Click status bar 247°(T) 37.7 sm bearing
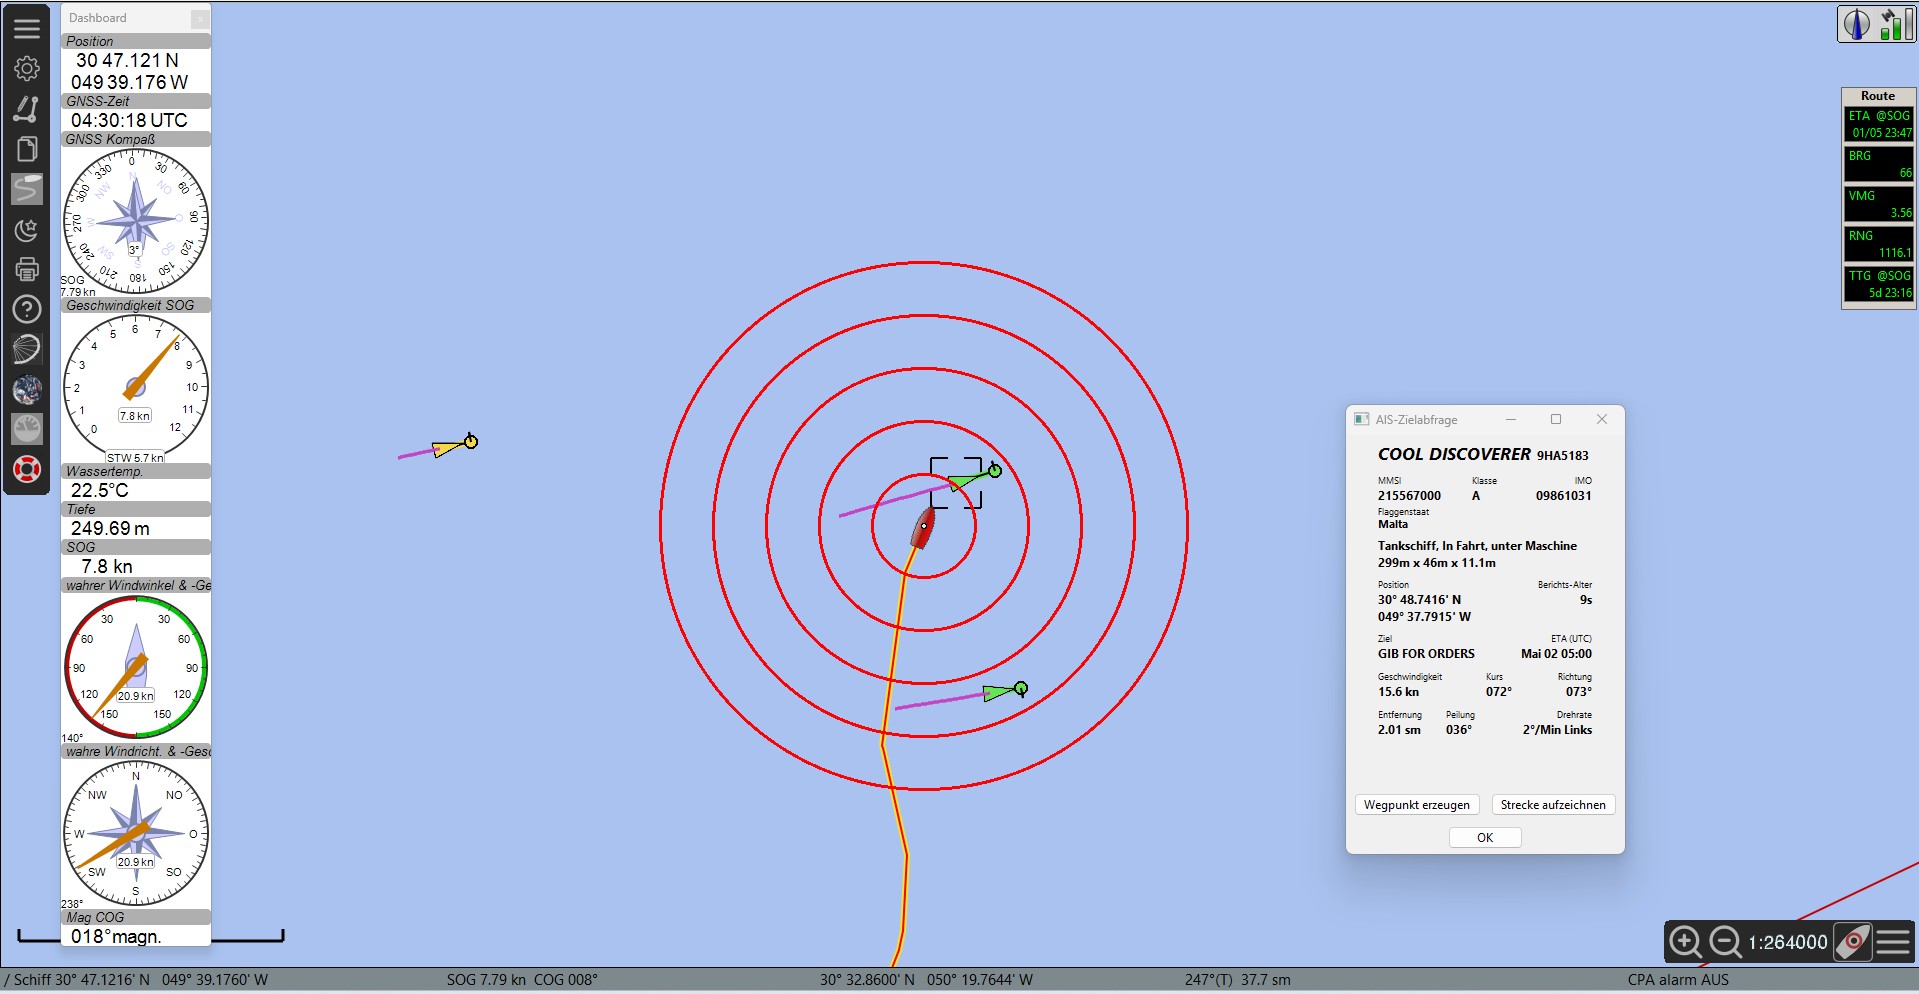 (x=1238, y=980)
